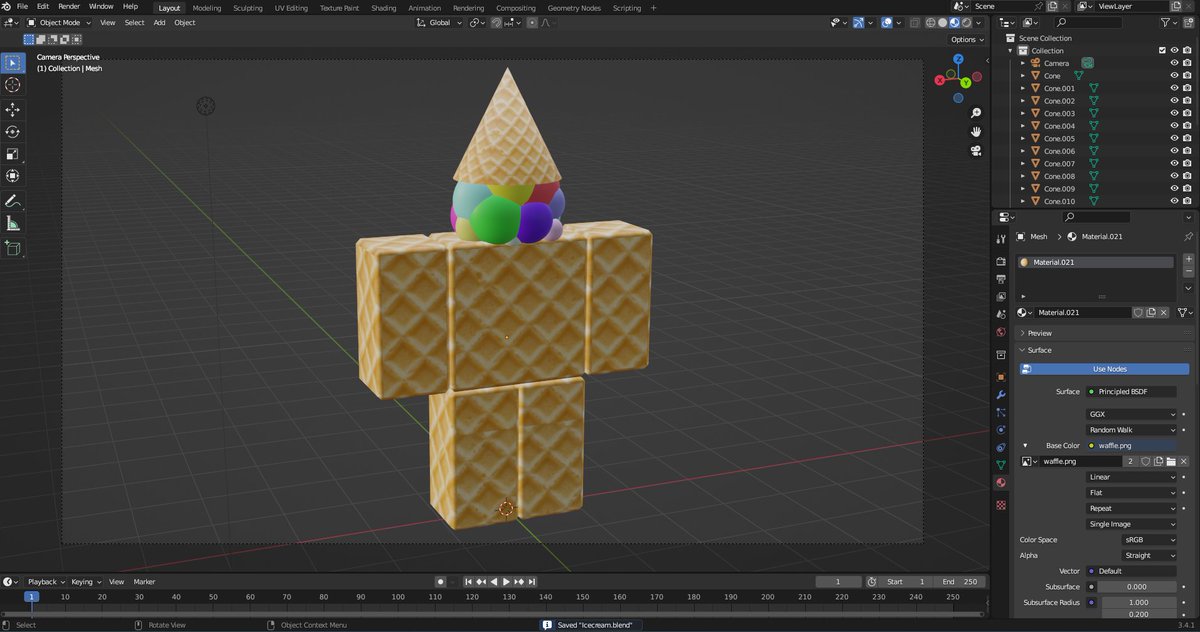This screenshot has width=1200, height=632.
Task: Open the Output properties tab
Action: click(x=1001, y=279)
